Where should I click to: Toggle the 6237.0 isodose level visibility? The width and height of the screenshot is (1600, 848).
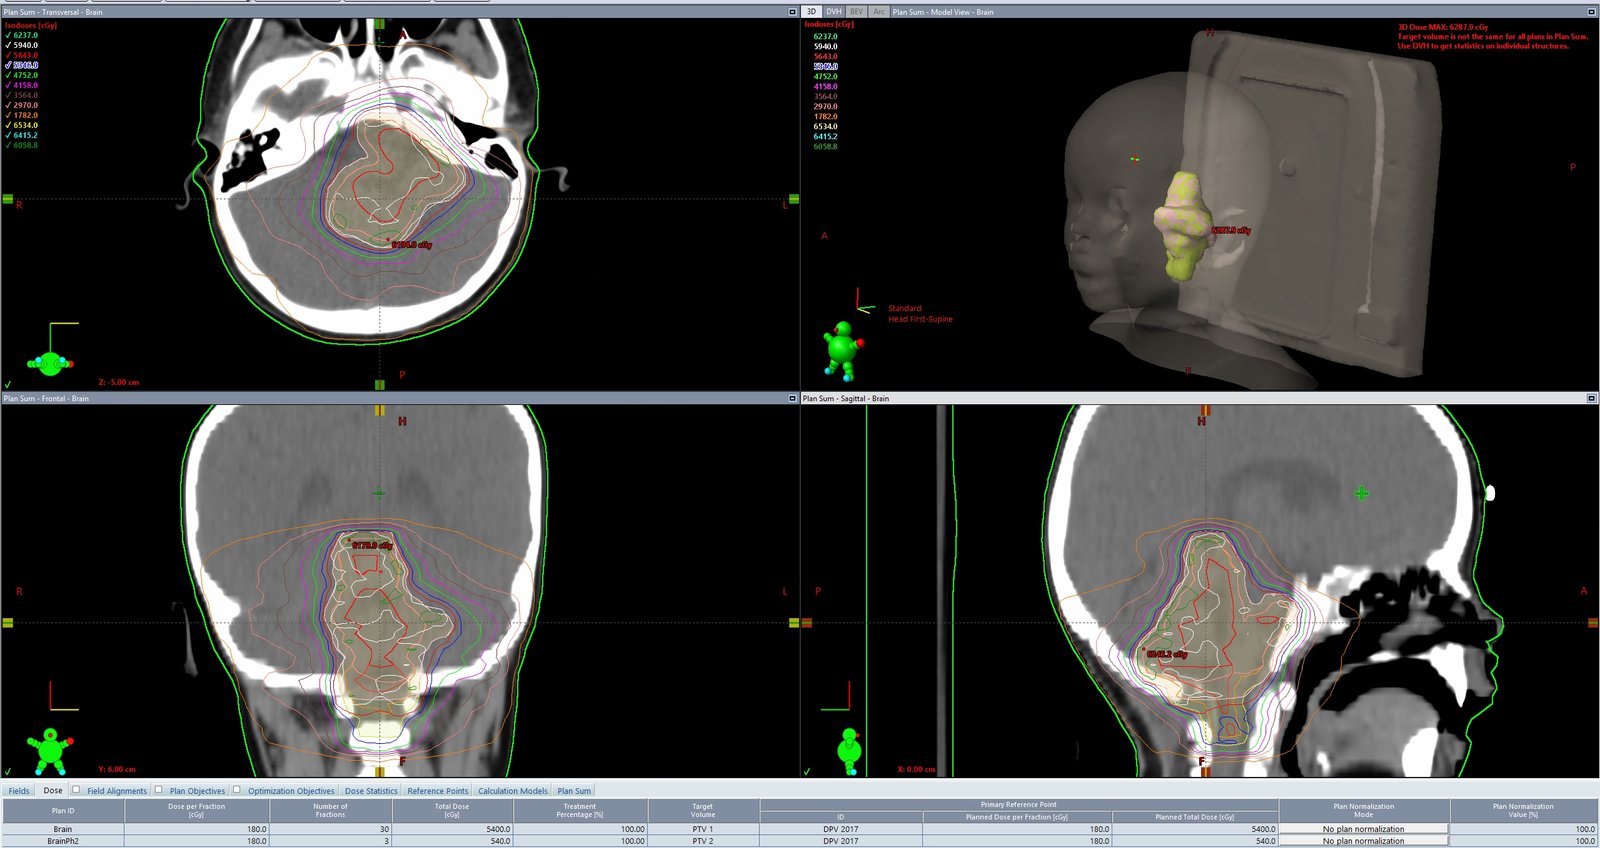(9, 35)
